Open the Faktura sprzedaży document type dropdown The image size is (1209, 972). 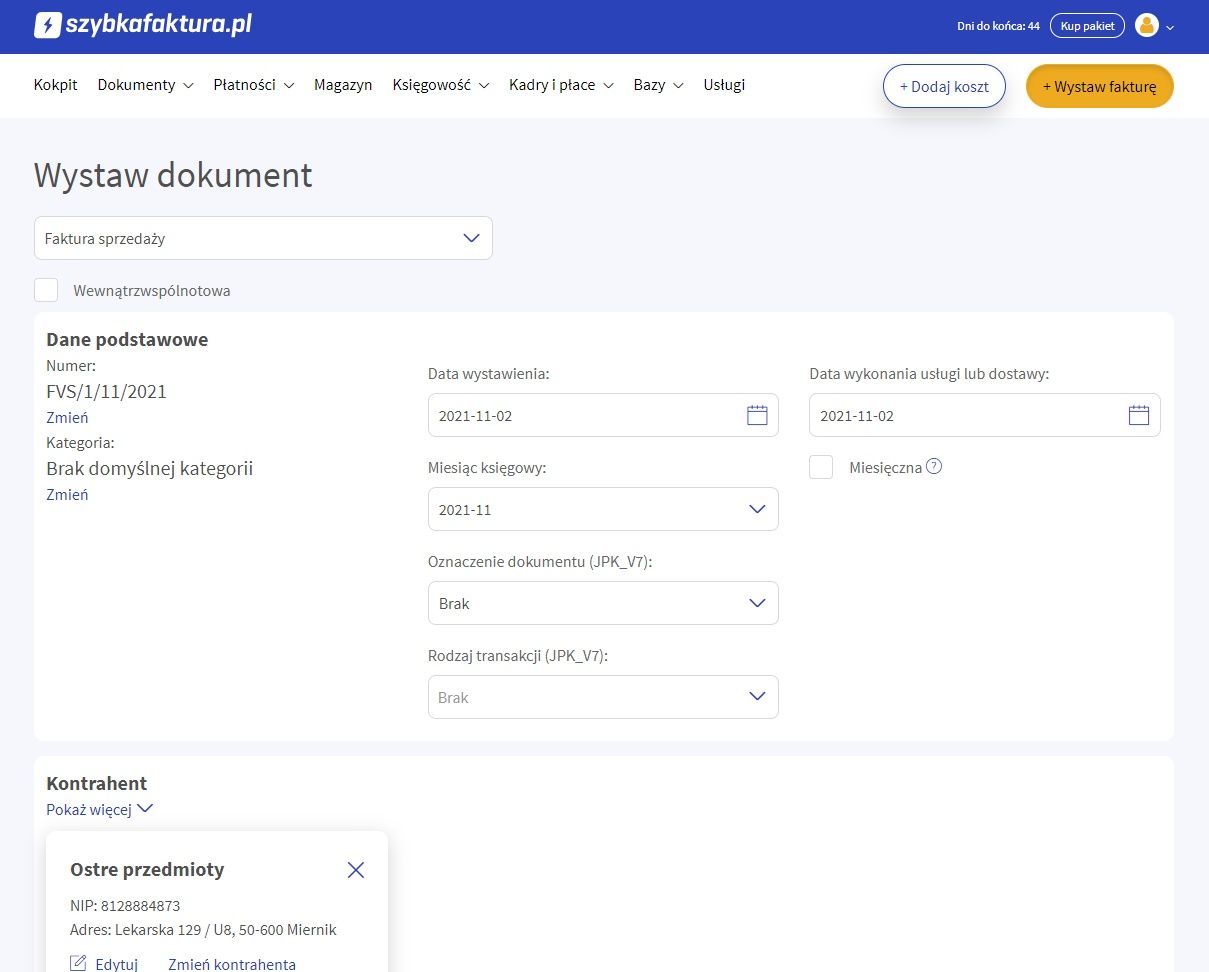pos(263,238)
